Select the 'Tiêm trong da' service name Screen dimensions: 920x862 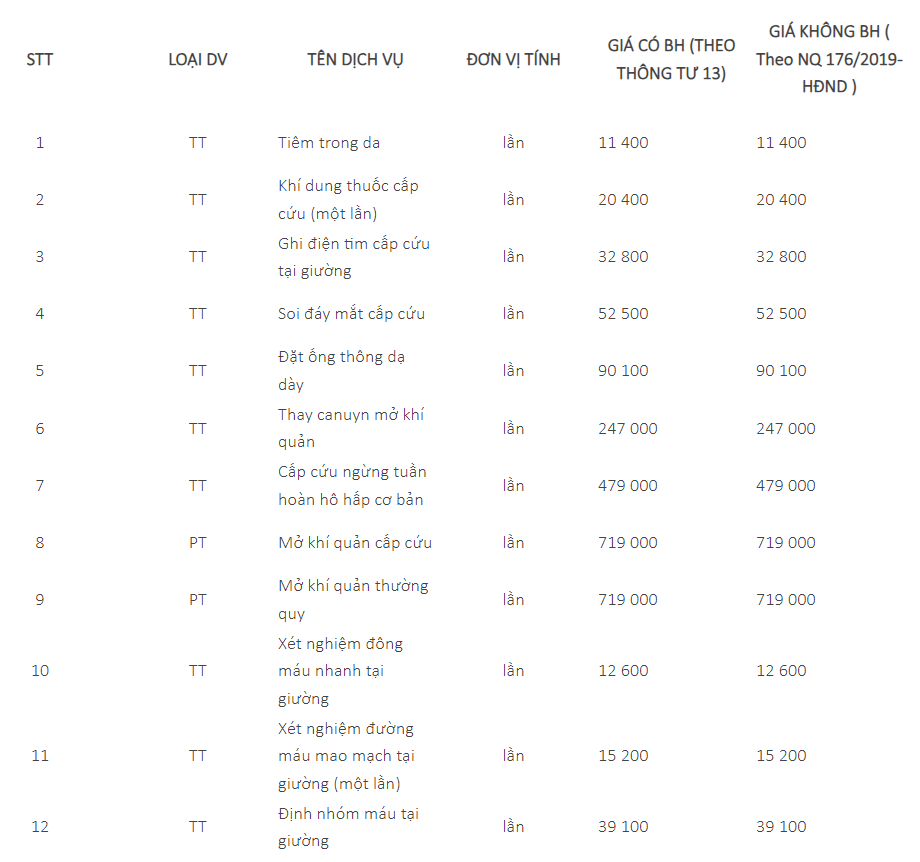pyautogui.click(x=329, y=143)
